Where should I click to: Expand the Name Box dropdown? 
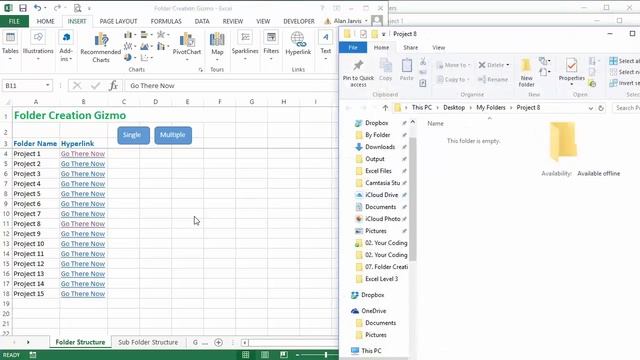pyautogui.click(x=48, y=85)
